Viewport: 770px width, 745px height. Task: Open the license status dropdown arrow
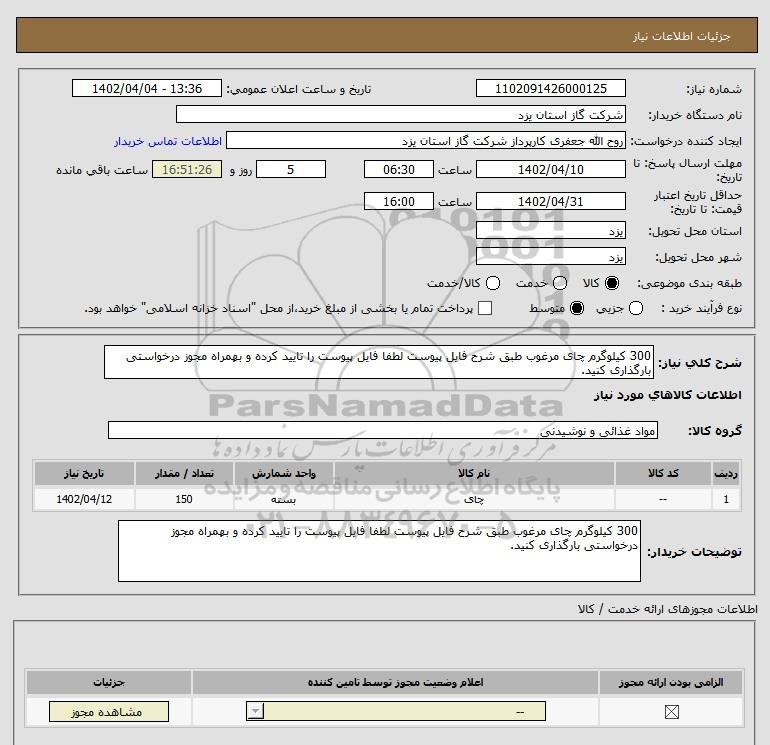[x=255, y=712]
